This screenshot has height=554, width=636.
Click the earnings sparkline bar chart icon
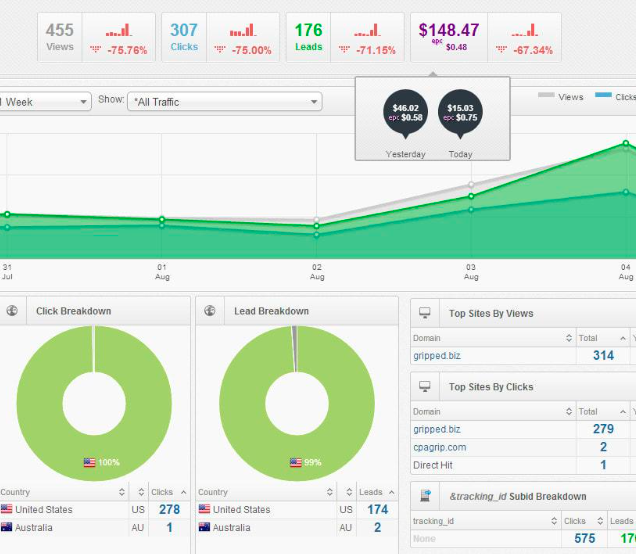tap(524, 30)
